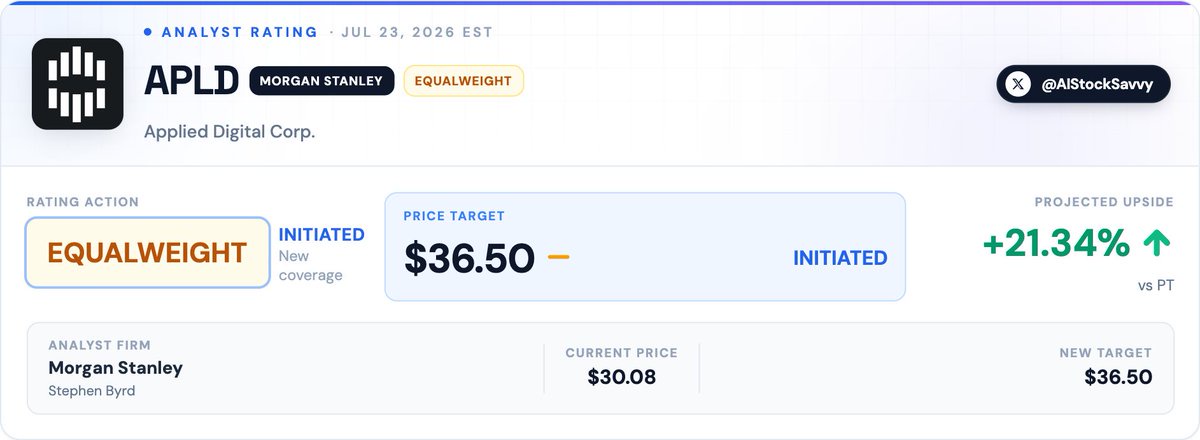Click the new target $36.50 value
Viewport: 1200px width, 440px height.
(x=1118, y=378)
